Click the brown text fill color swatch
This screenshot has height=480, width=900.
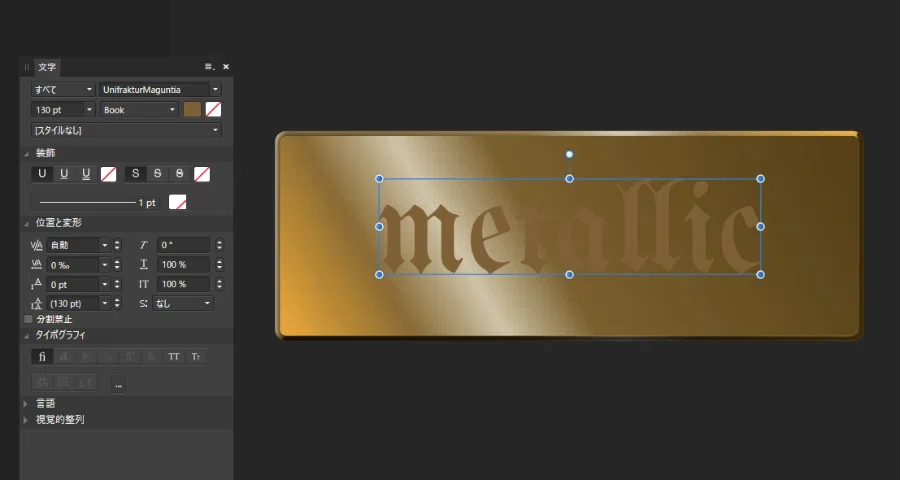click(192, 110)
